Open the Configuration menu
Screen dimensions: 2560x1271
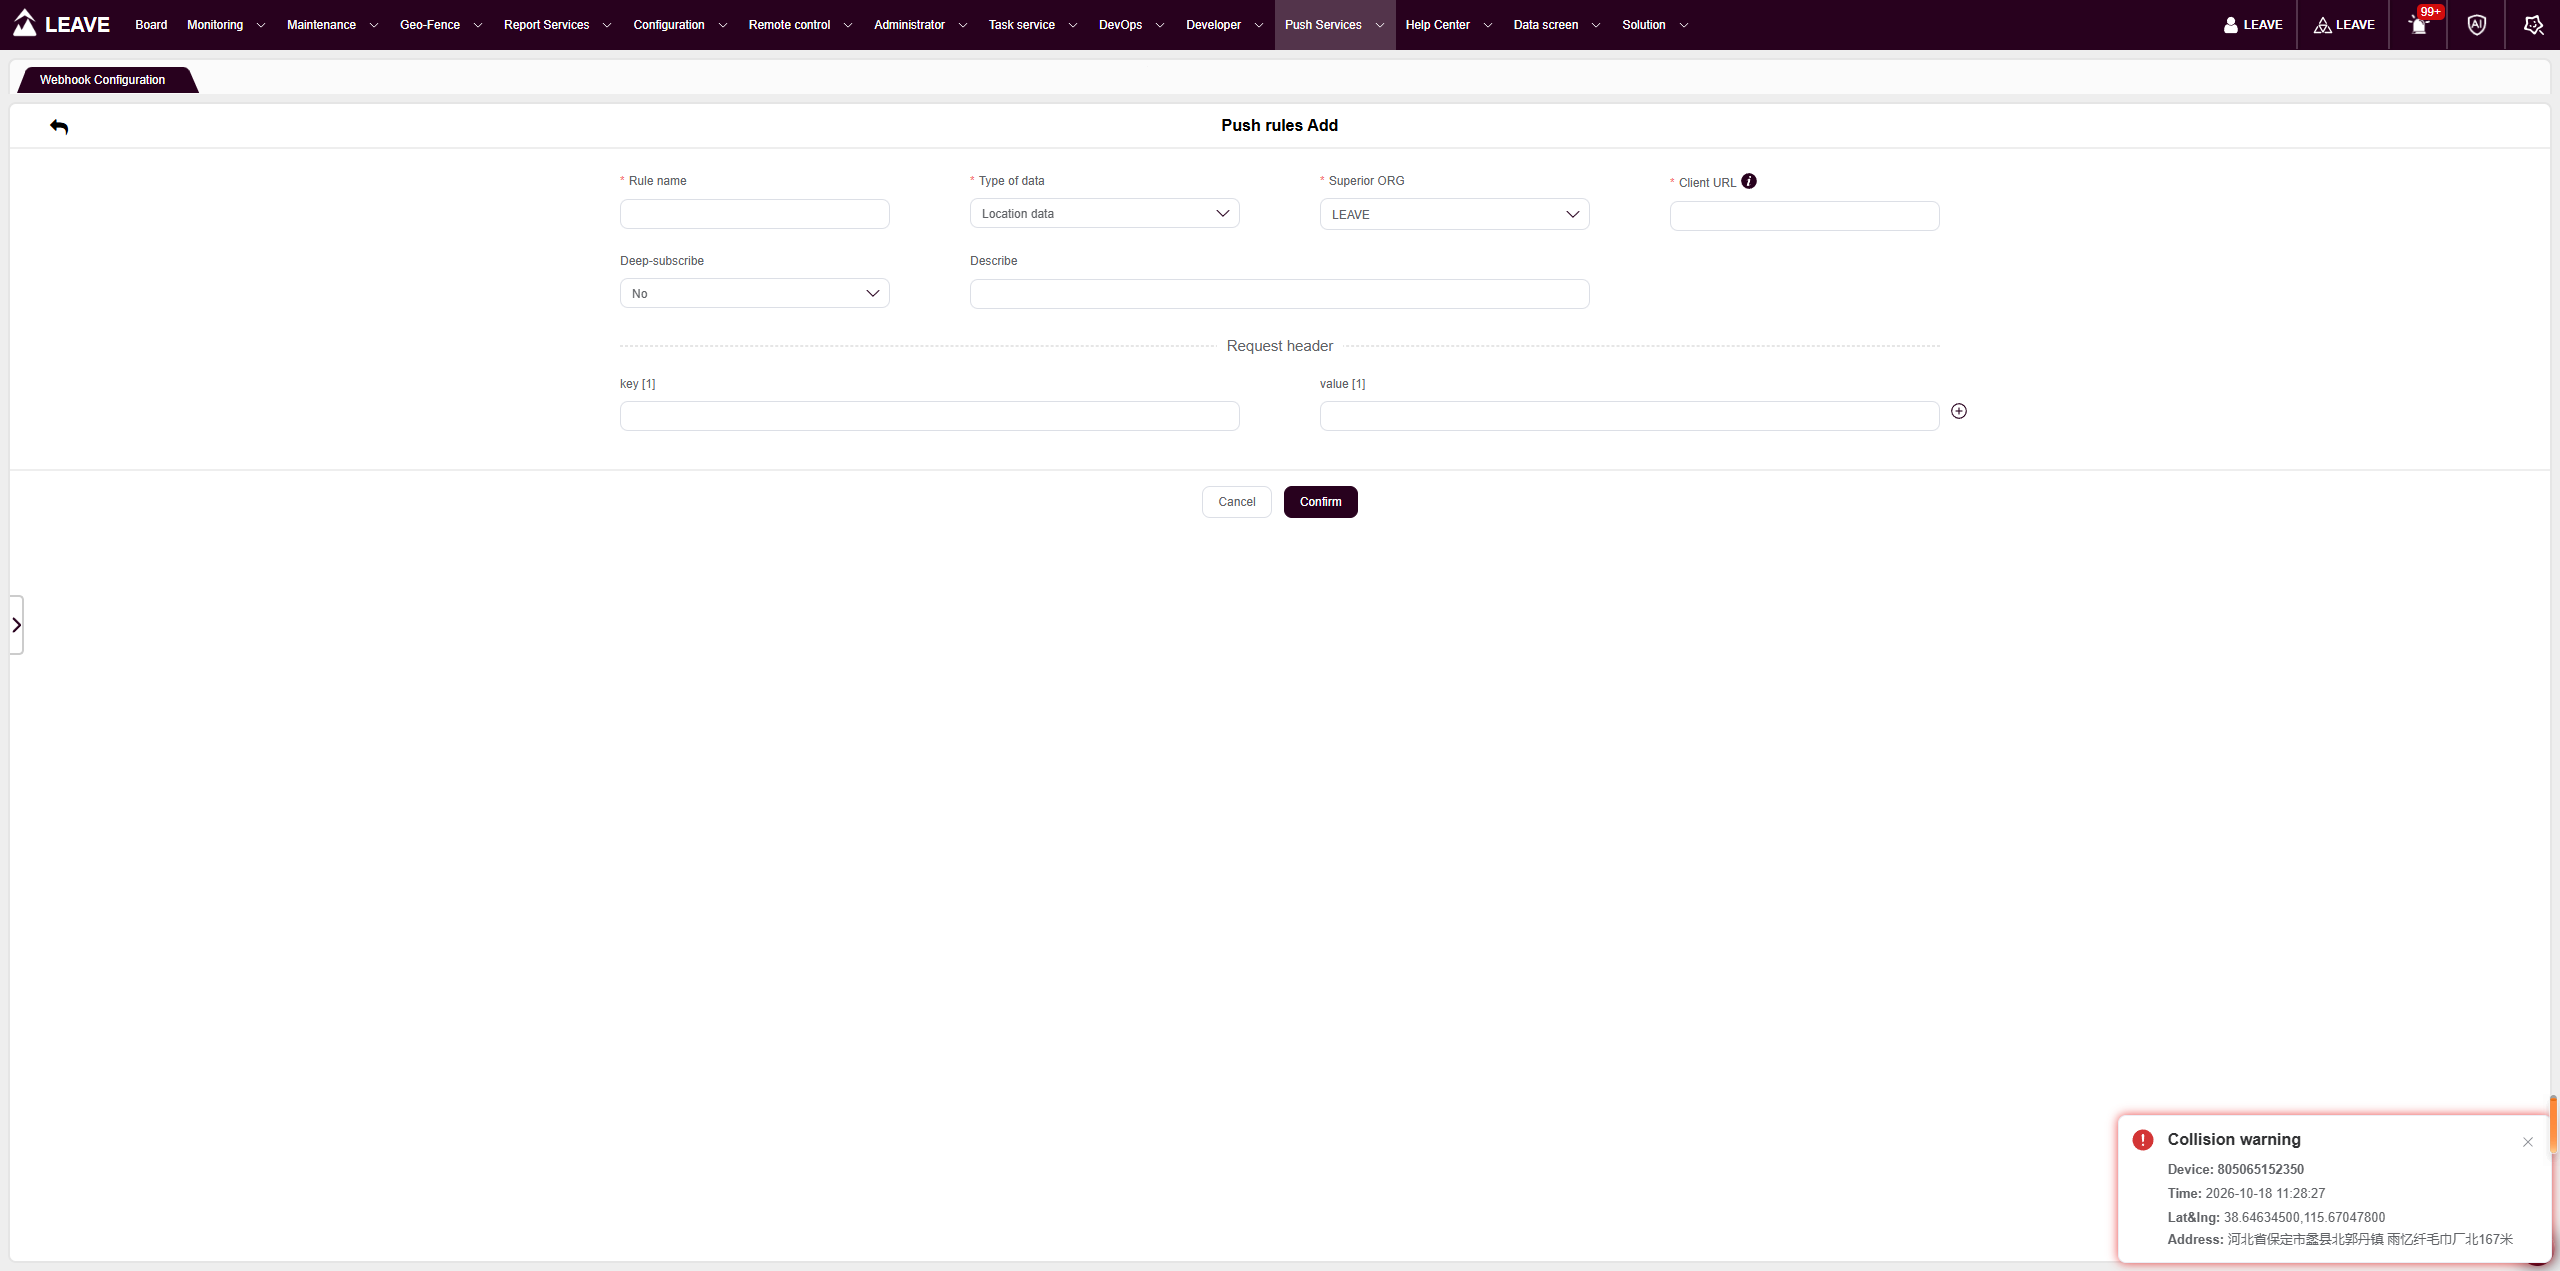(x=680, y=25)
